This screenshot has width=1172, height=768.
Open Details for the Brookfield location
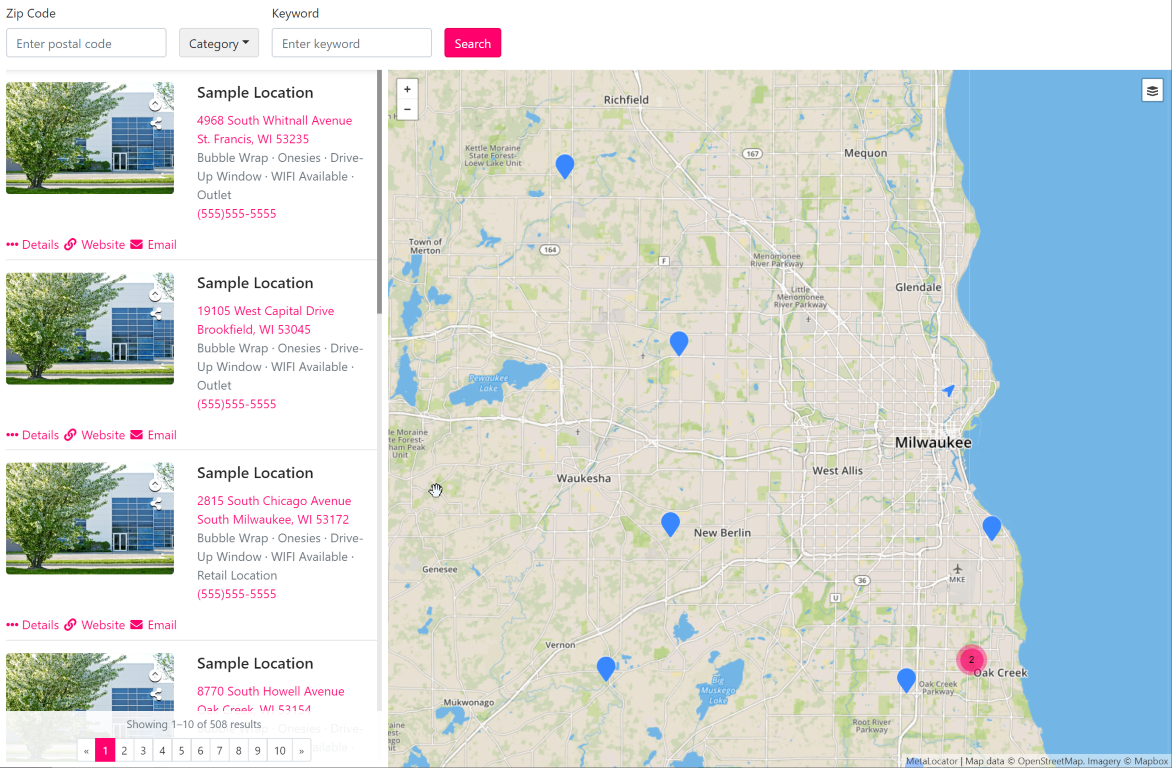(x=32, y=434)
